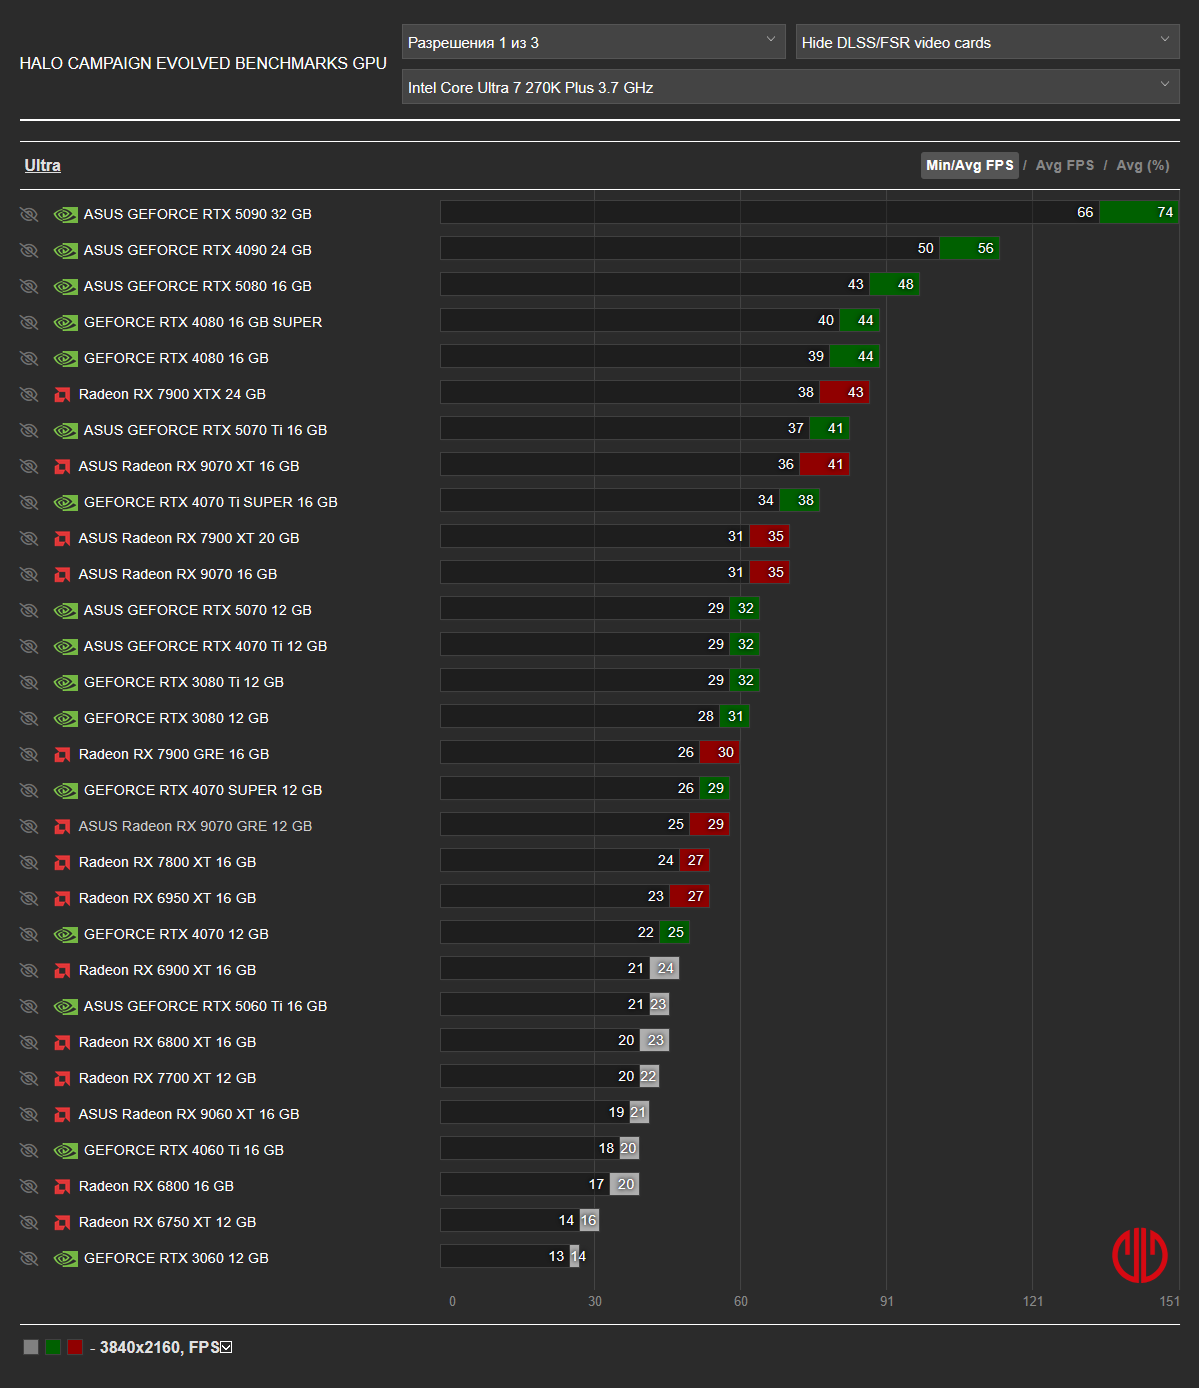Click the RX 7900 XTX red bar showing 43
Image resolution: width=1199 pixels, height=1388 pixels.
845,392
